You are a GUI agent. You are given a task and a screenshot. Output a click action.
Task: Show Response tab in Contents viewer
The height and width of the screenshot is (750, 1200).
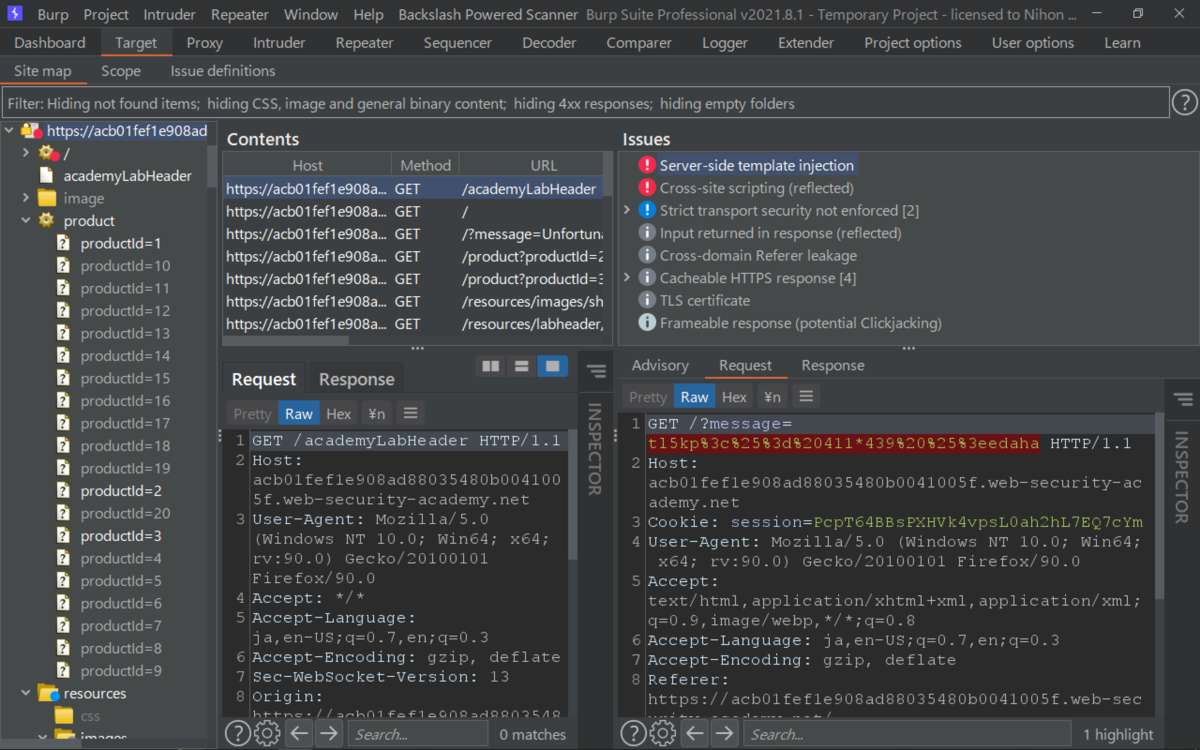357,379
